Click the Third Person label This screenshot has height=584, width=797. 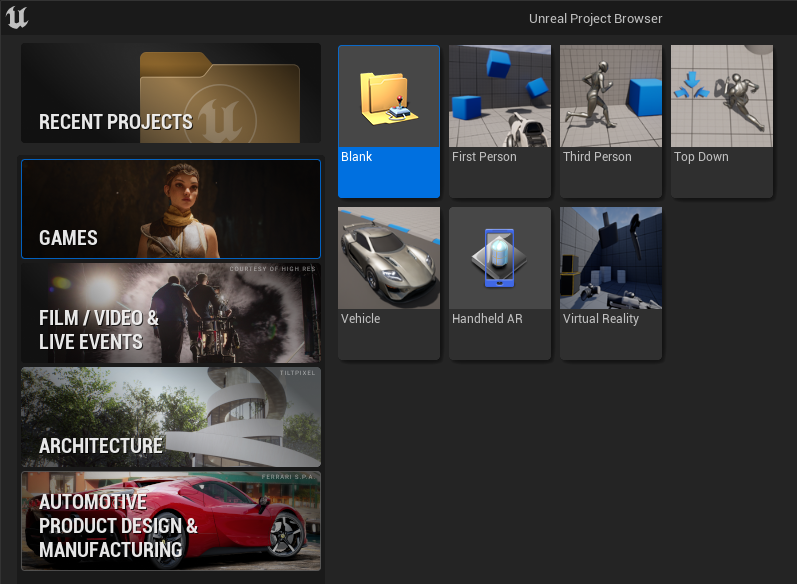[x=597, y=157]
